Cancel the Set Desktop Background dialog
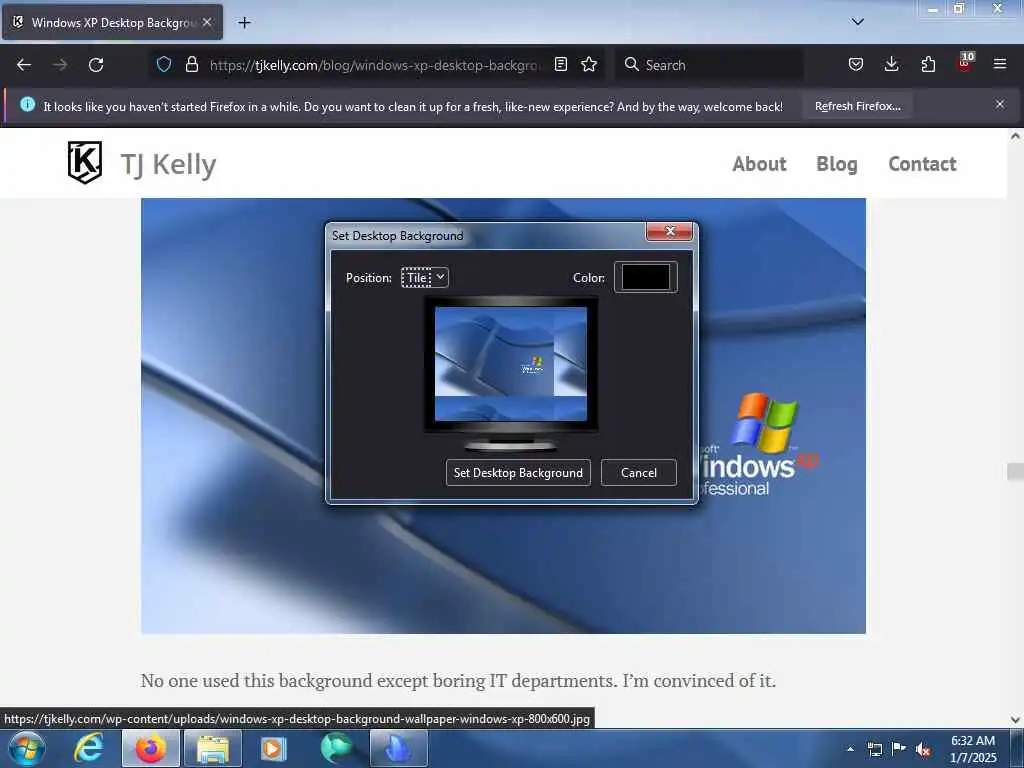This screenshot has width=1024, height=768. [x=639, y=473]
